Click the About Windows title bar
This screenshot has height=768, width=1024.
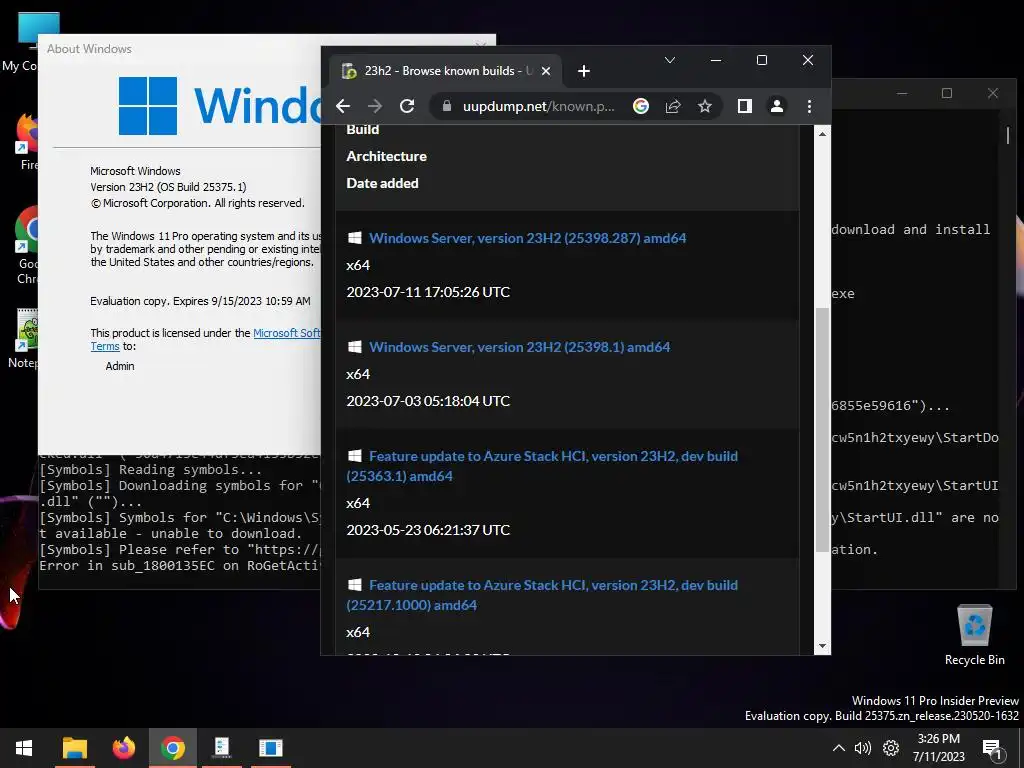tap(180, 48)
